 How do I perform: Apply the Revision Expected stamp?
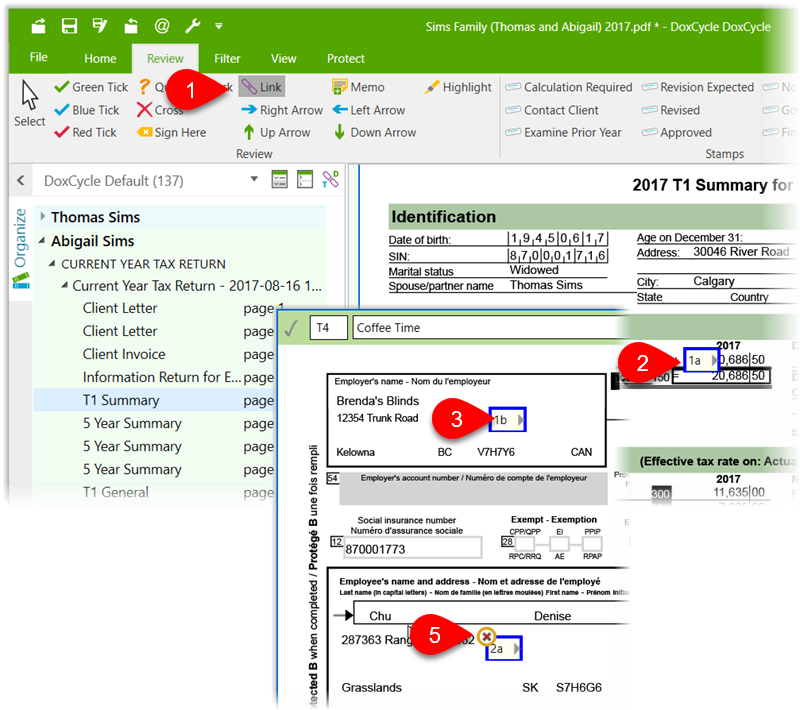(x=698, y=87)
